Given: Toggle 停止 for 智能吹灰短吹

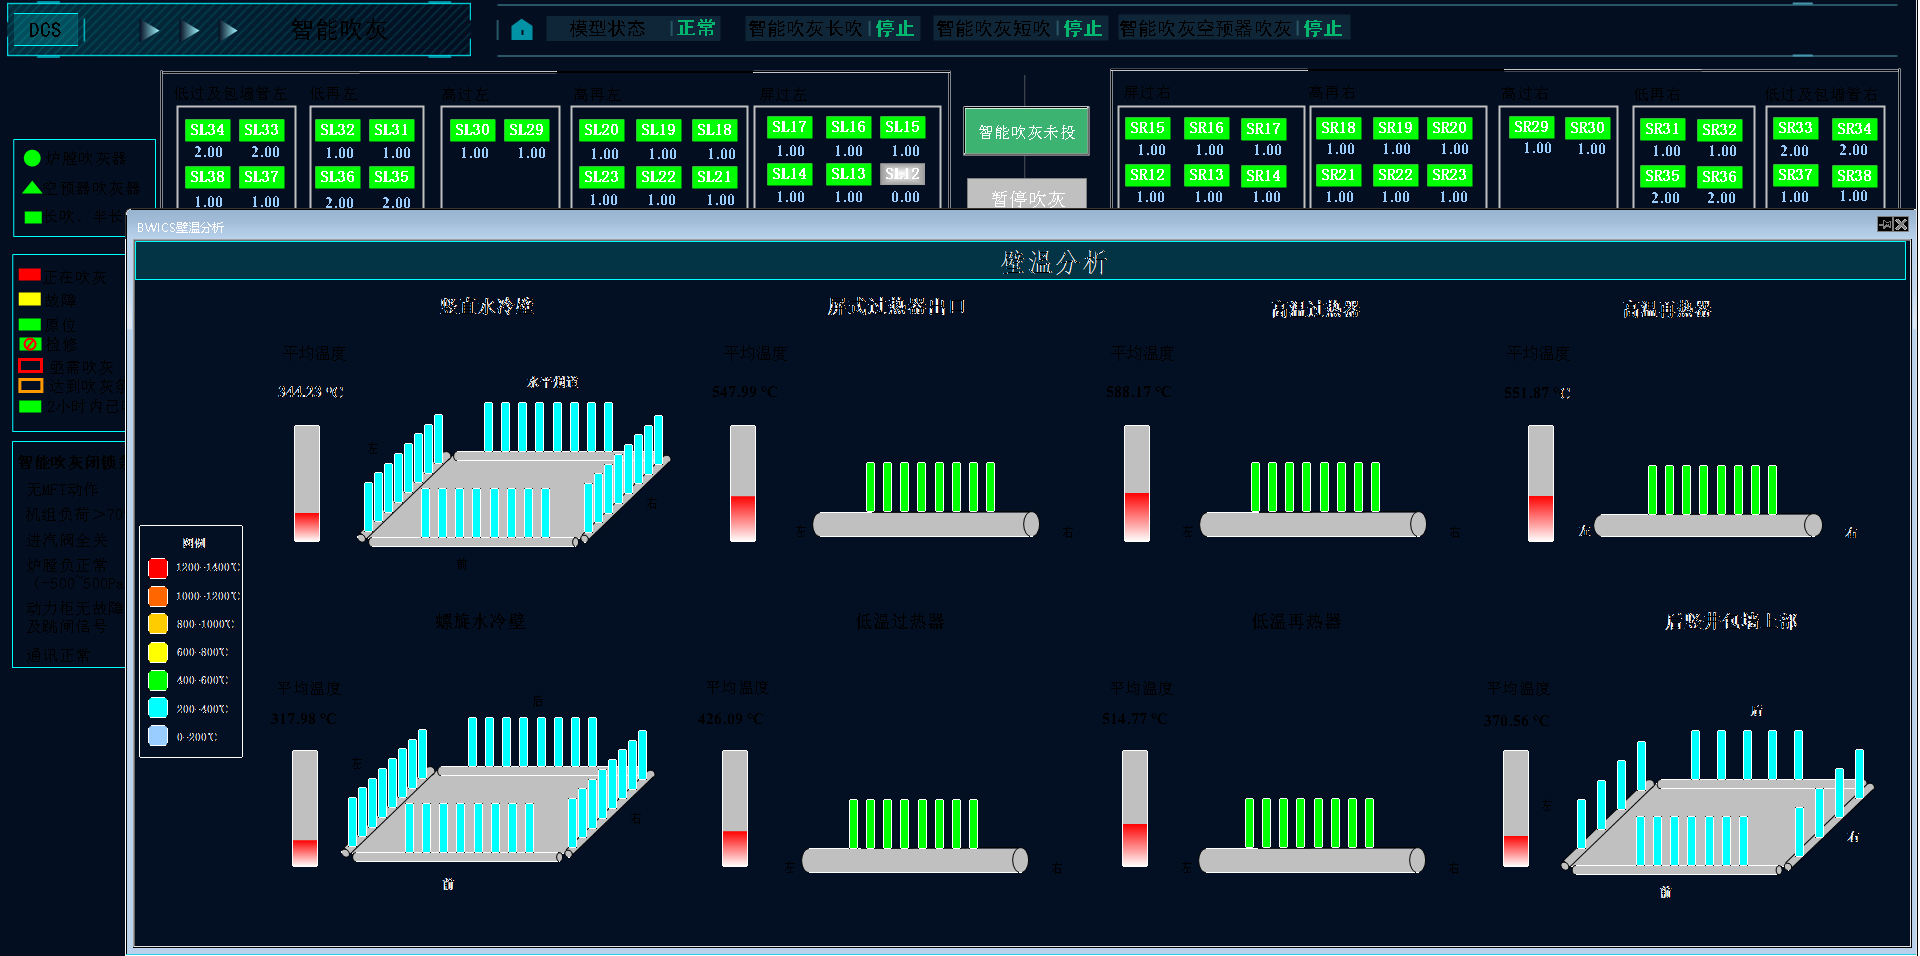Looking at the screenshot, I should pyautogui.click(x=1085, y=29).
